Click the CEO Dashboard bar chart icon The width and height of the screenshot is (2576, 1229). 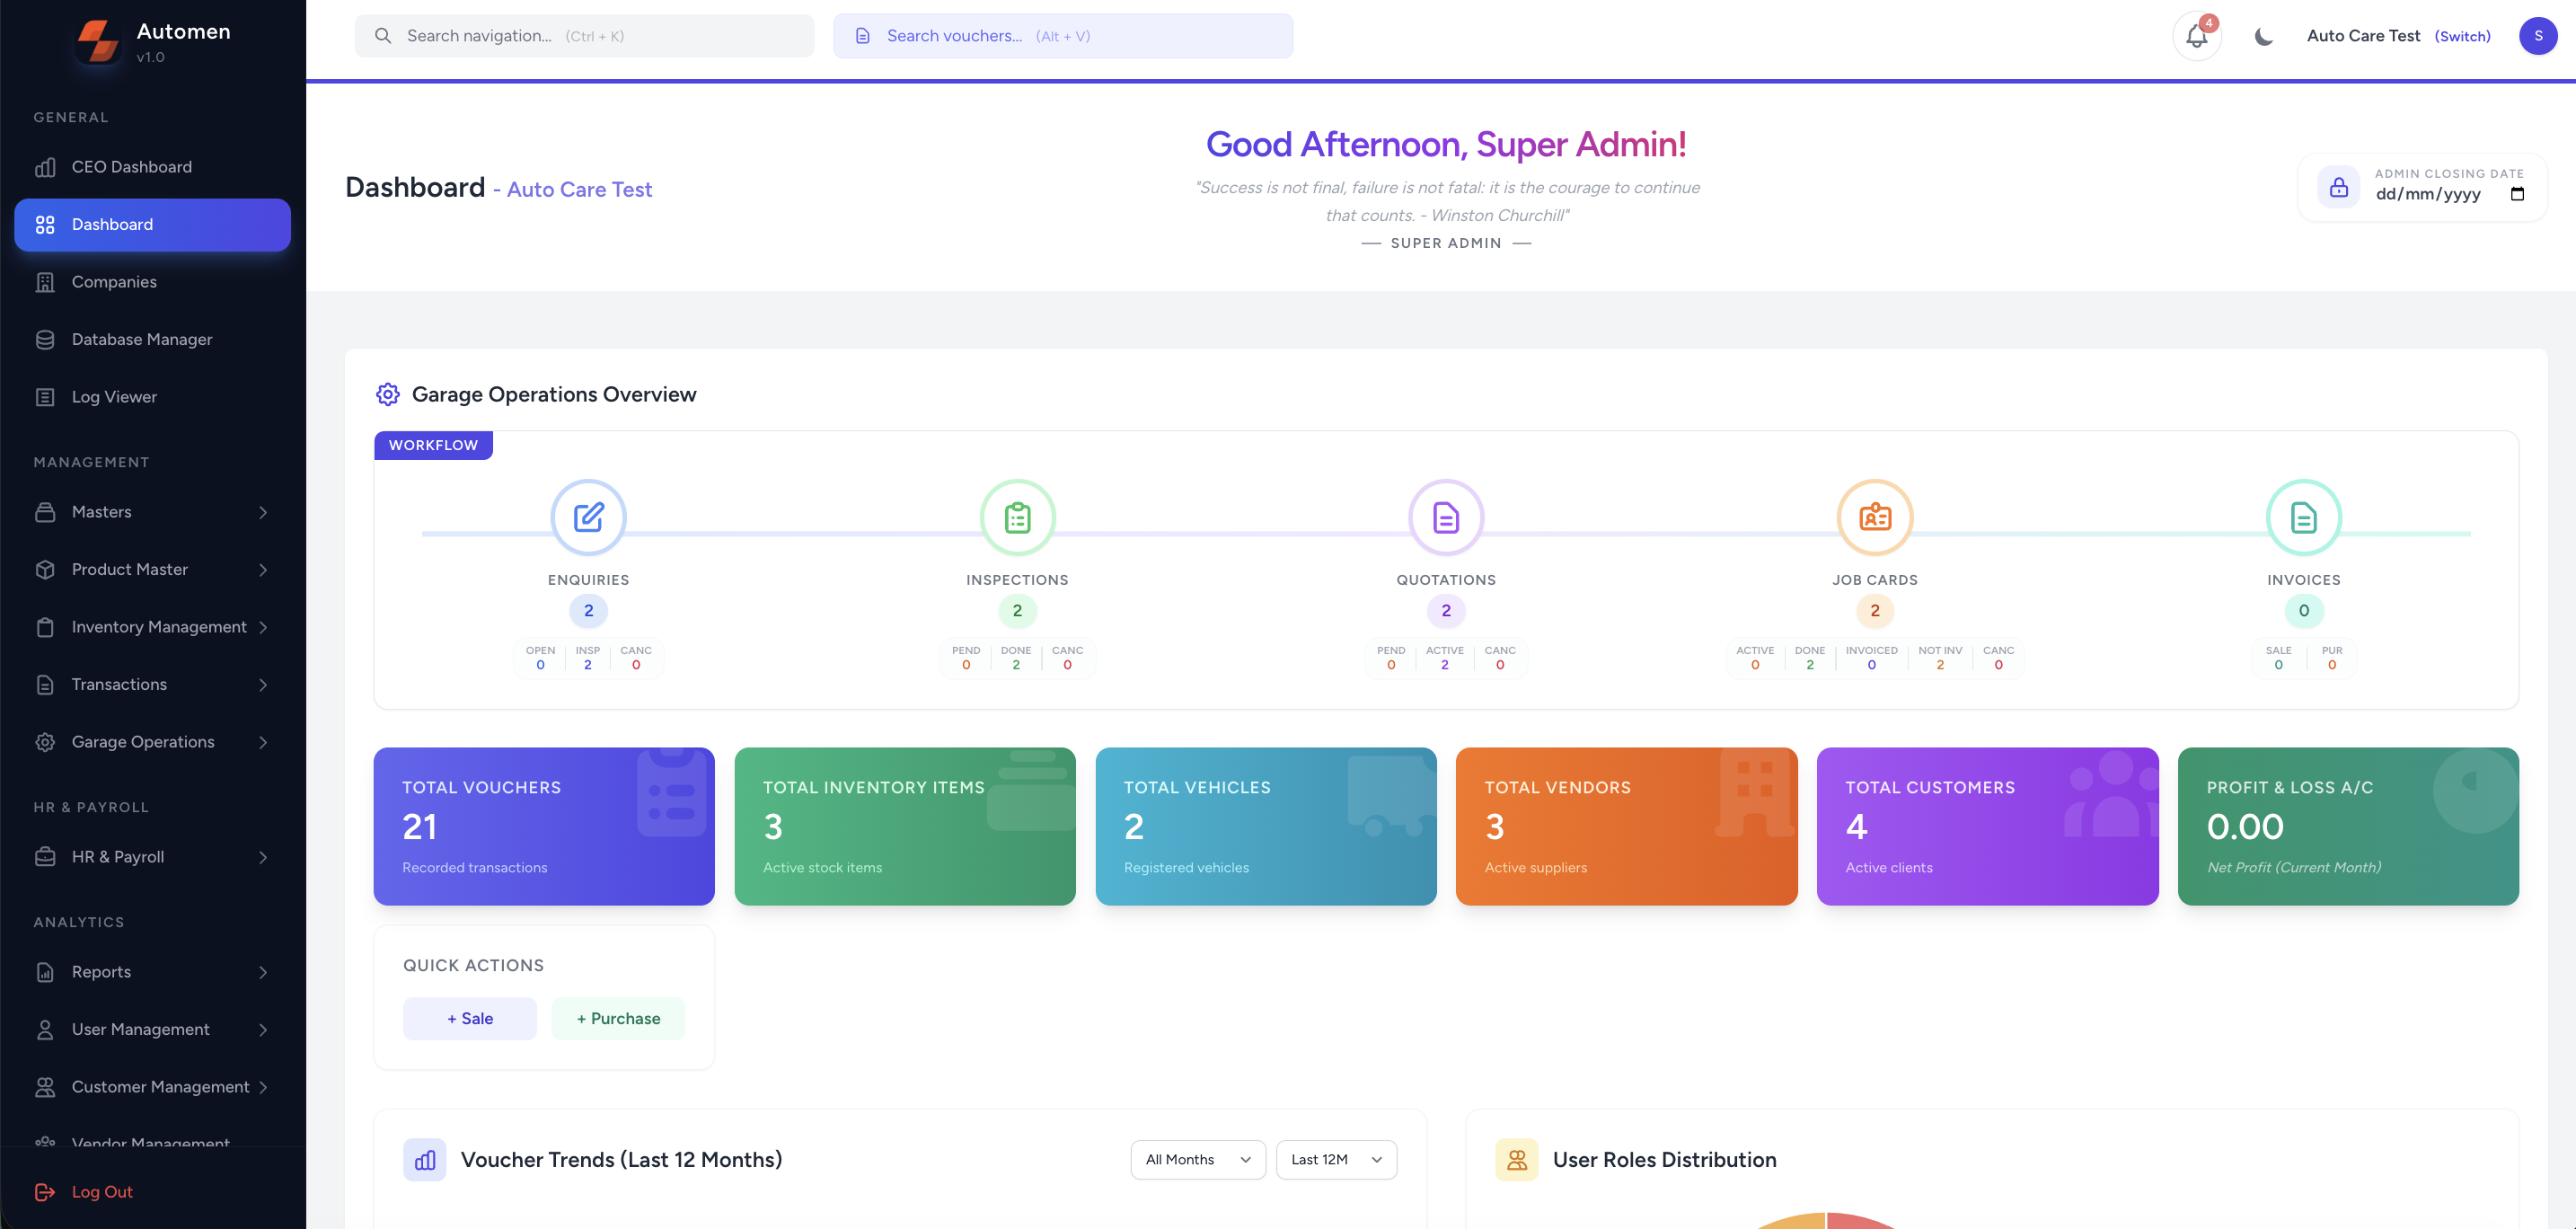click(45, 167)
